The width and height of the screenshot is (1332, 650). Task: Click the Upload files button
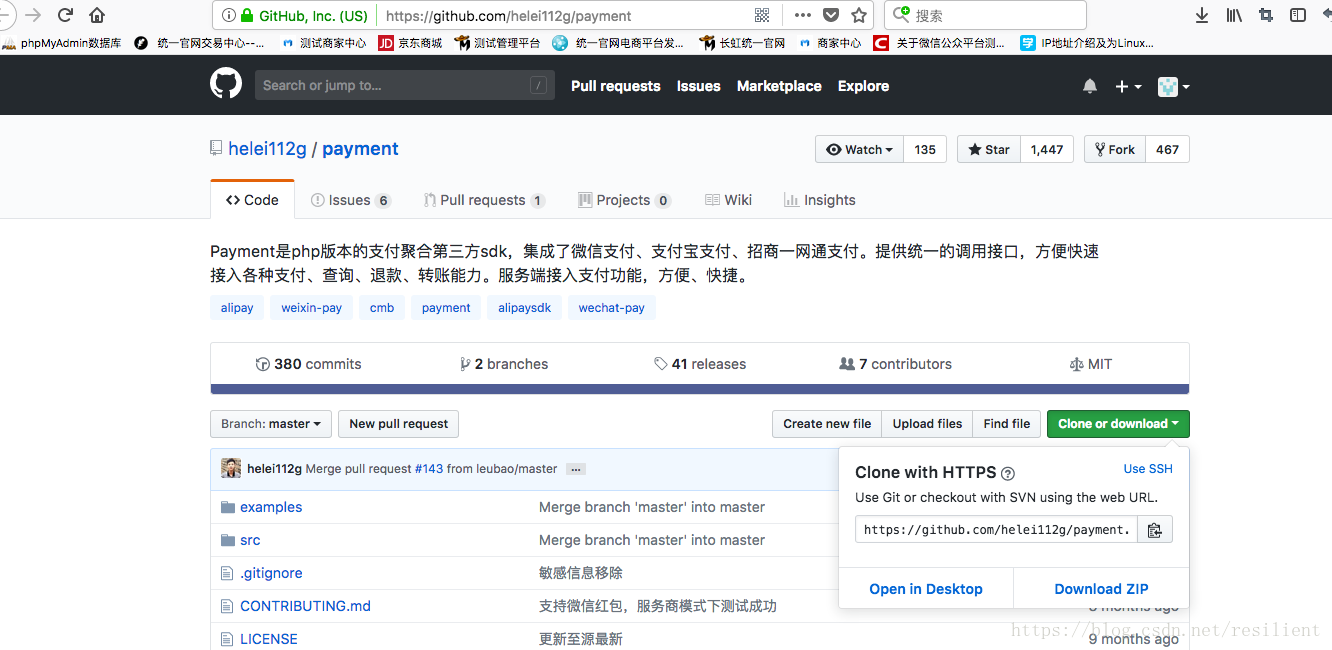pyautogui.click(x=927, y=424)
